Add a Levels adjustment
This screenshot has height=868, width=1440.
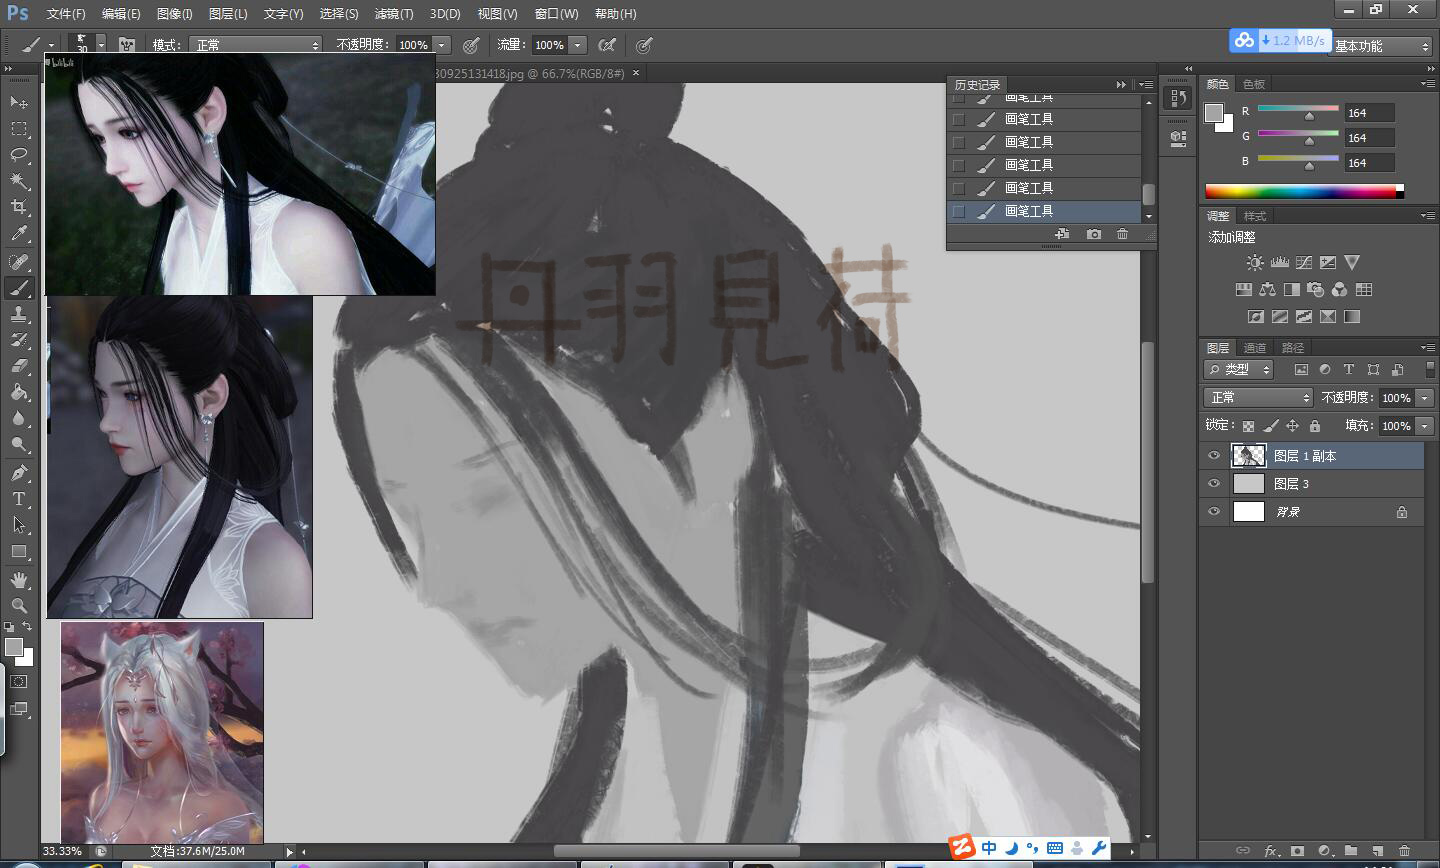point(1279,263)
